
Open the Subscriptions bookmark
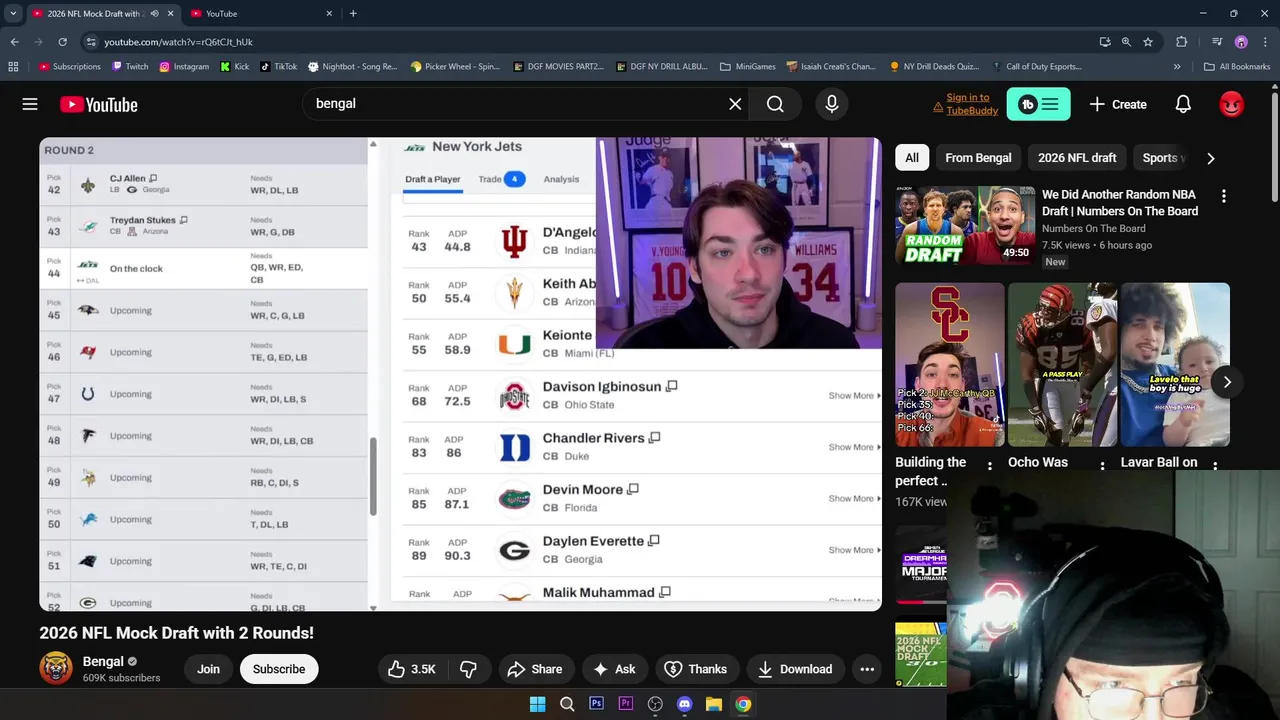[x=70, y=67]
